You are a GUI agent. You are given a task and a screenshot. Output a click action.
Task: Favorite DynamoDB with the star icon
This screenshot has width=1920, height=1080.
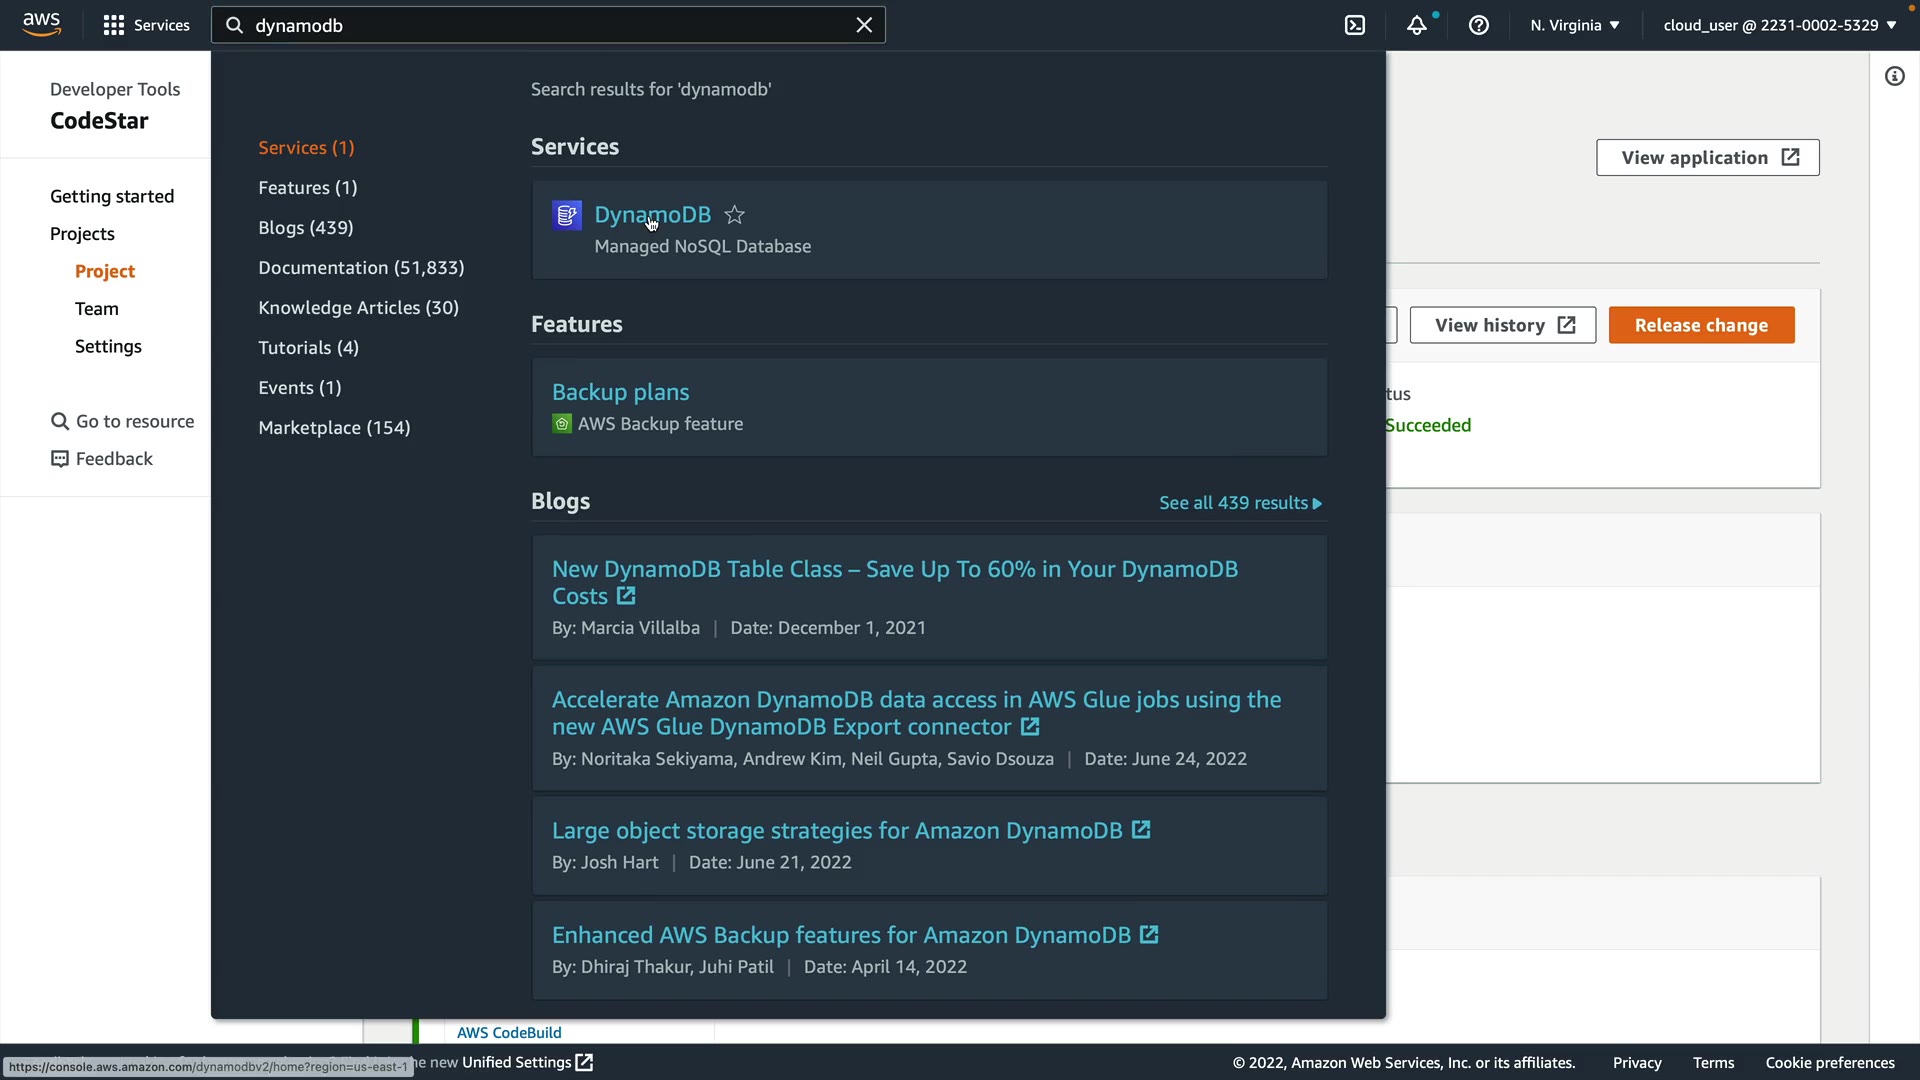point(734,215)
